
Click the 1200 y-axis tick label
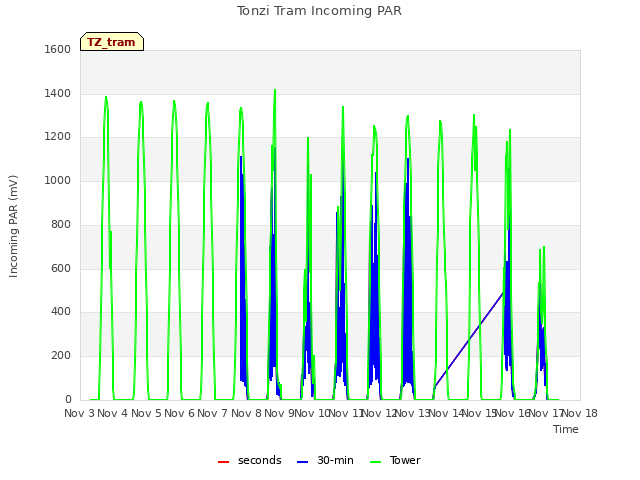[x=58, y=137]
